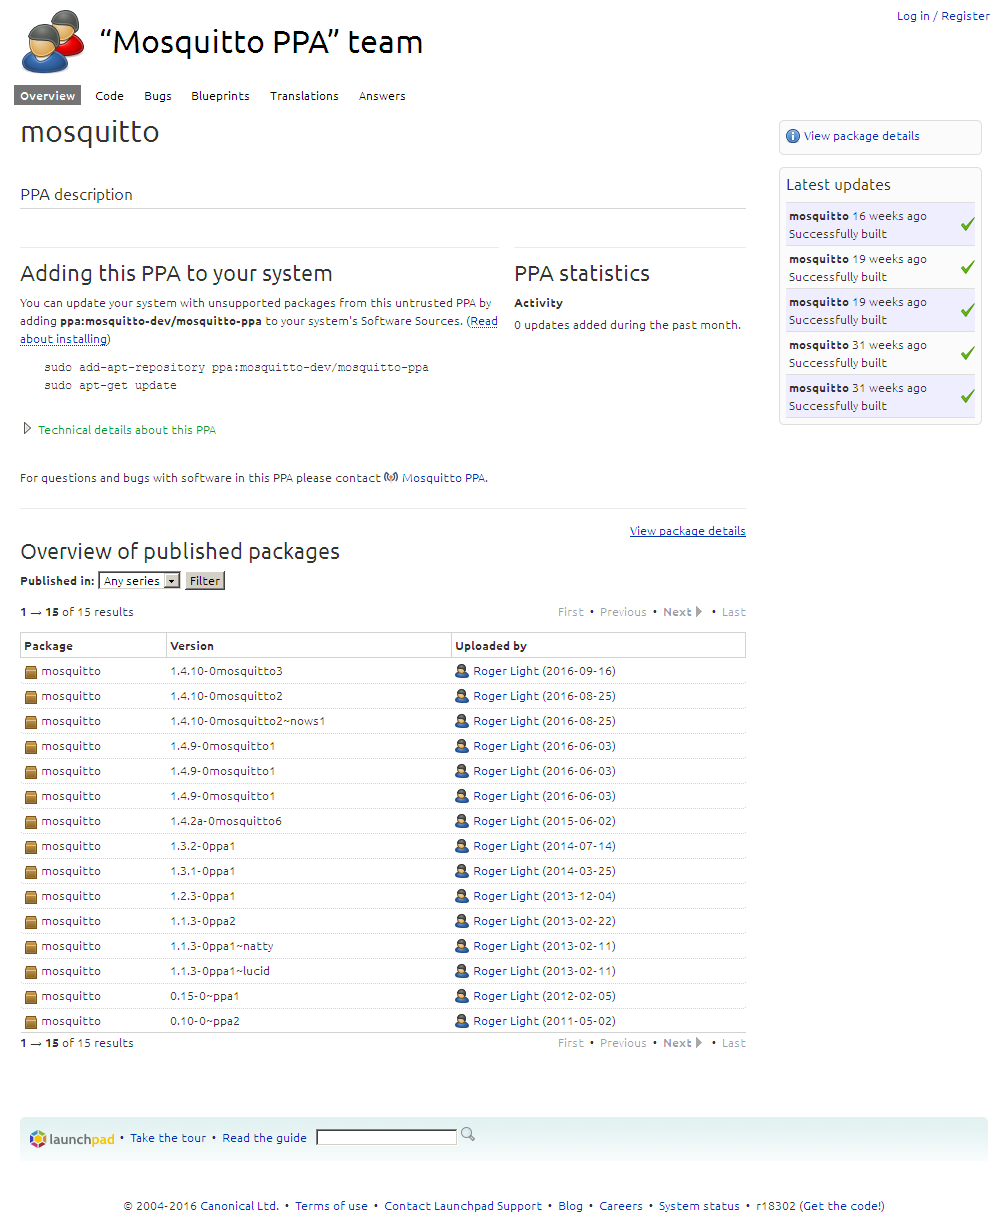Click Next in the bottom pagination
Screen dimensions: 1008x1227
click(683, 1043)
